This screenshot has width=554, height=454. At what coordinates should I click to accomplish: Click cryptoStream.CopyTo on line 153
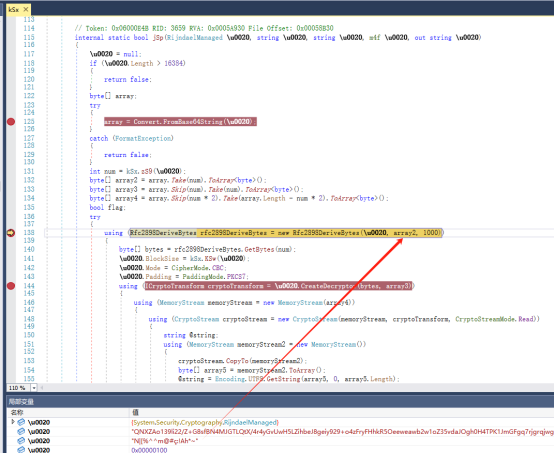pos(213,361)
